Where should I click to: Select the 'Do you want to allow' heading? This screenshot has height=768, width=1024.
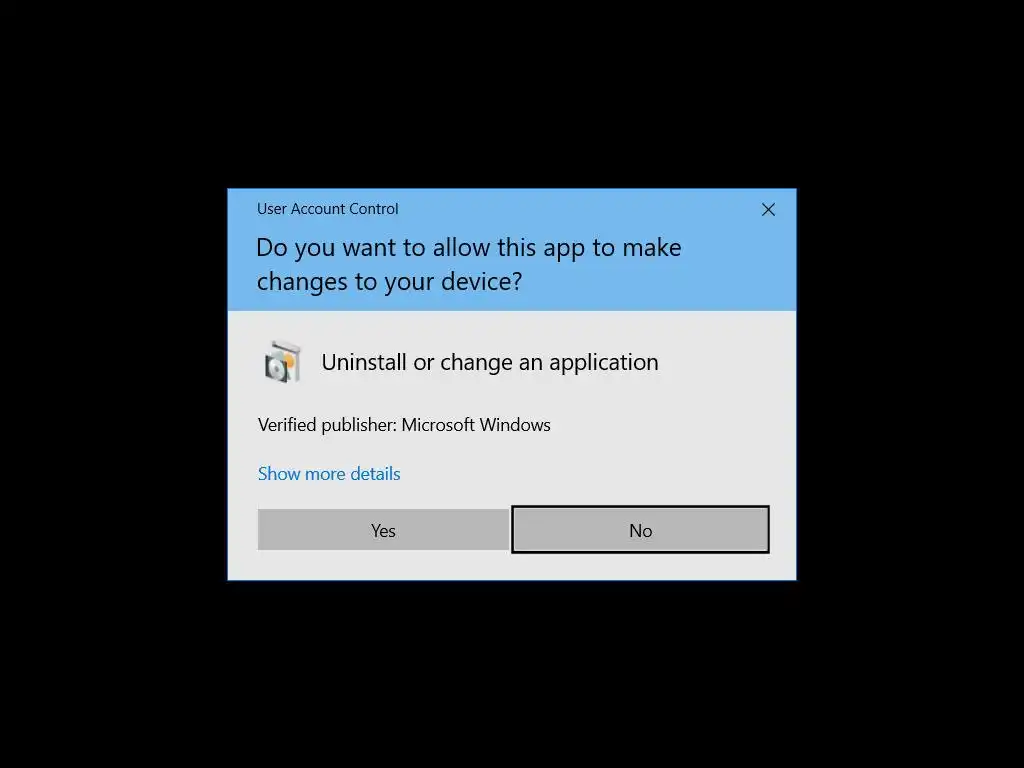click(x=468, y=264)
